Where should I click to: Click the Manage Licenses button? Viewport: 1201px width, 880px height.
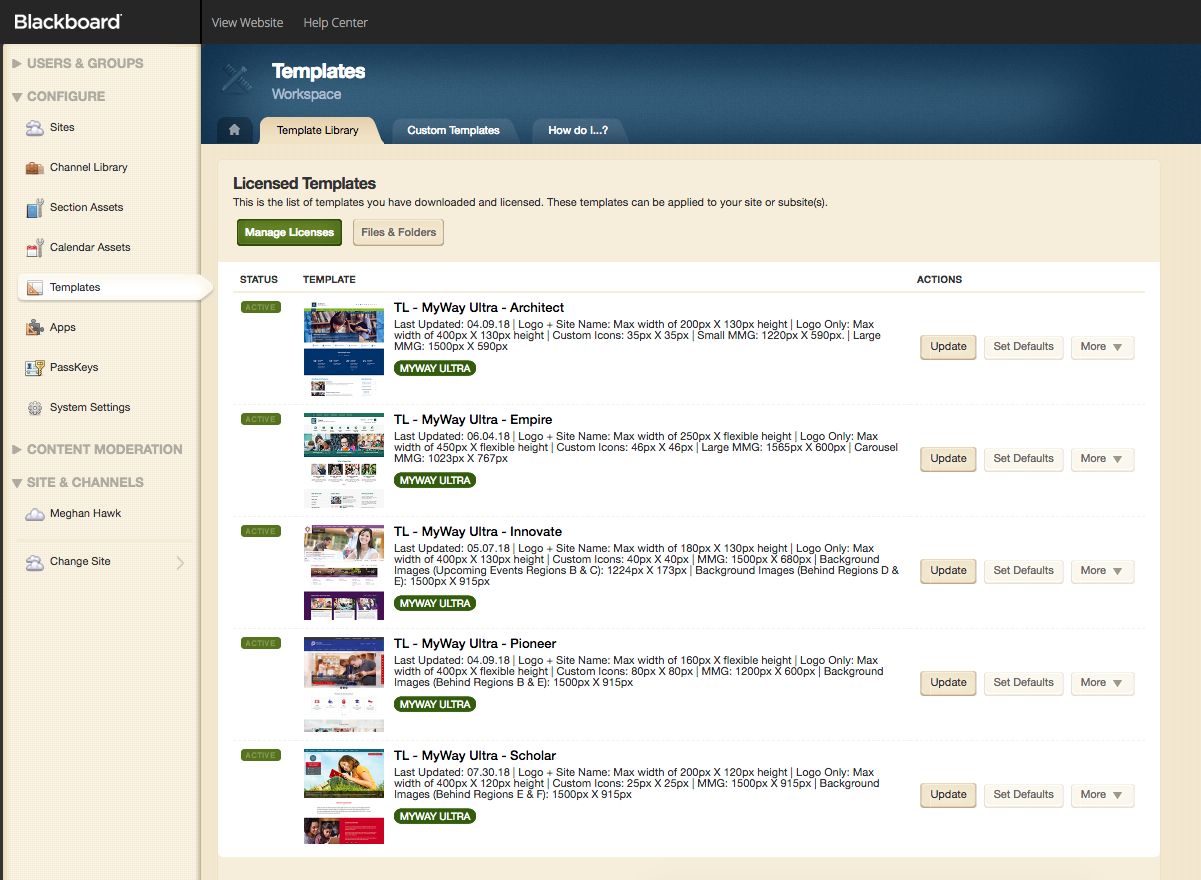289,232
